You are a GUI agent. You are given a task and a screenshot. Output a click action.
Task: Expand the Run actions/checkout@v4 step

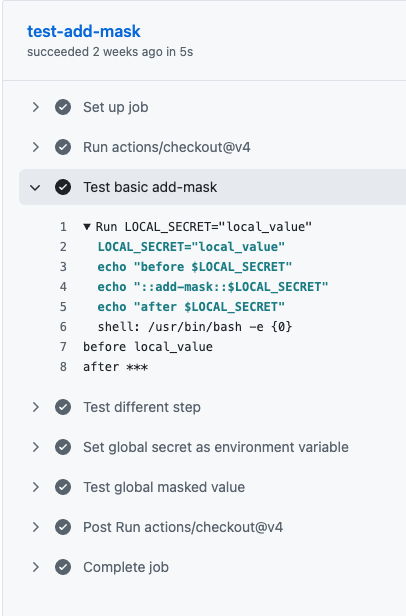35,147
